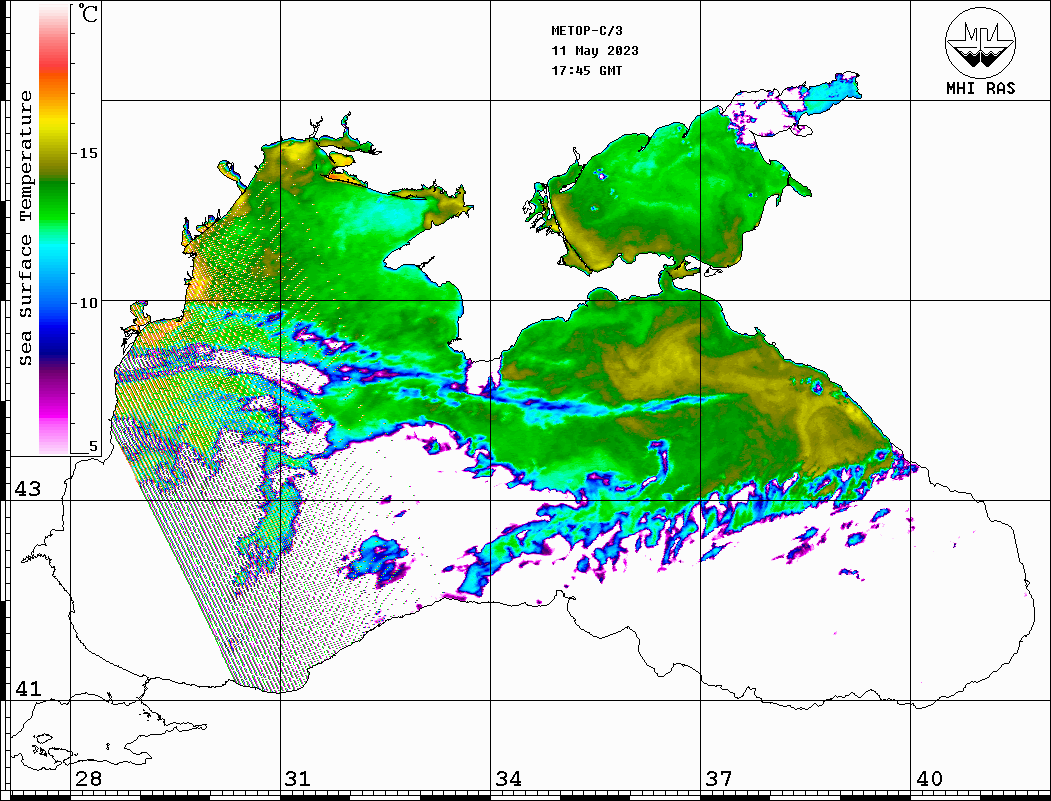The height and width of the screenshot is (801, 1051).
Task: Click the MHI RAS logo emblem
Action: point(981,43)
